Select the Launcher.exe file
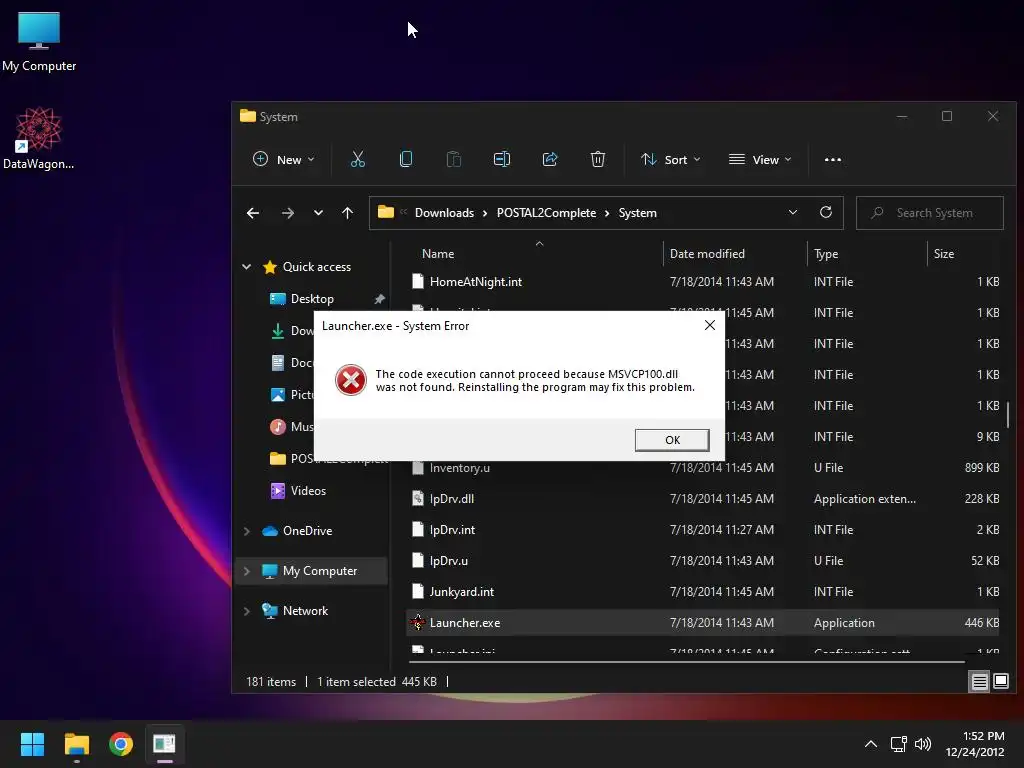 (x=703, y=622)
